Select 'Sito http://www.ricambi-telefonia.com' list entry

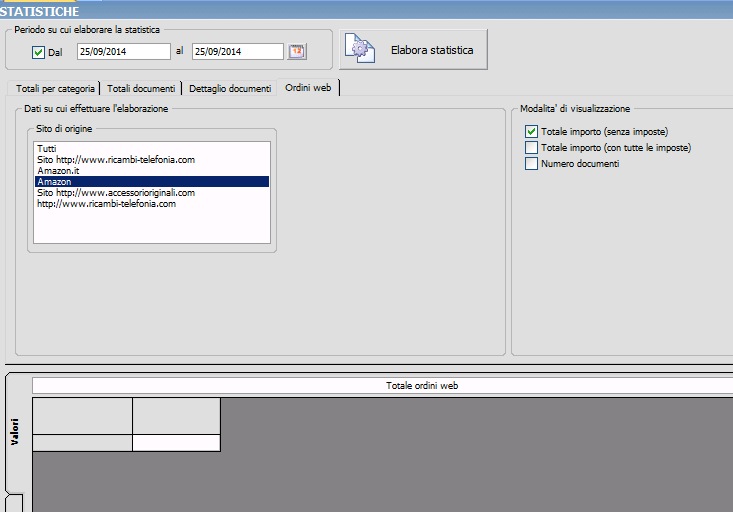coord(152,159)
